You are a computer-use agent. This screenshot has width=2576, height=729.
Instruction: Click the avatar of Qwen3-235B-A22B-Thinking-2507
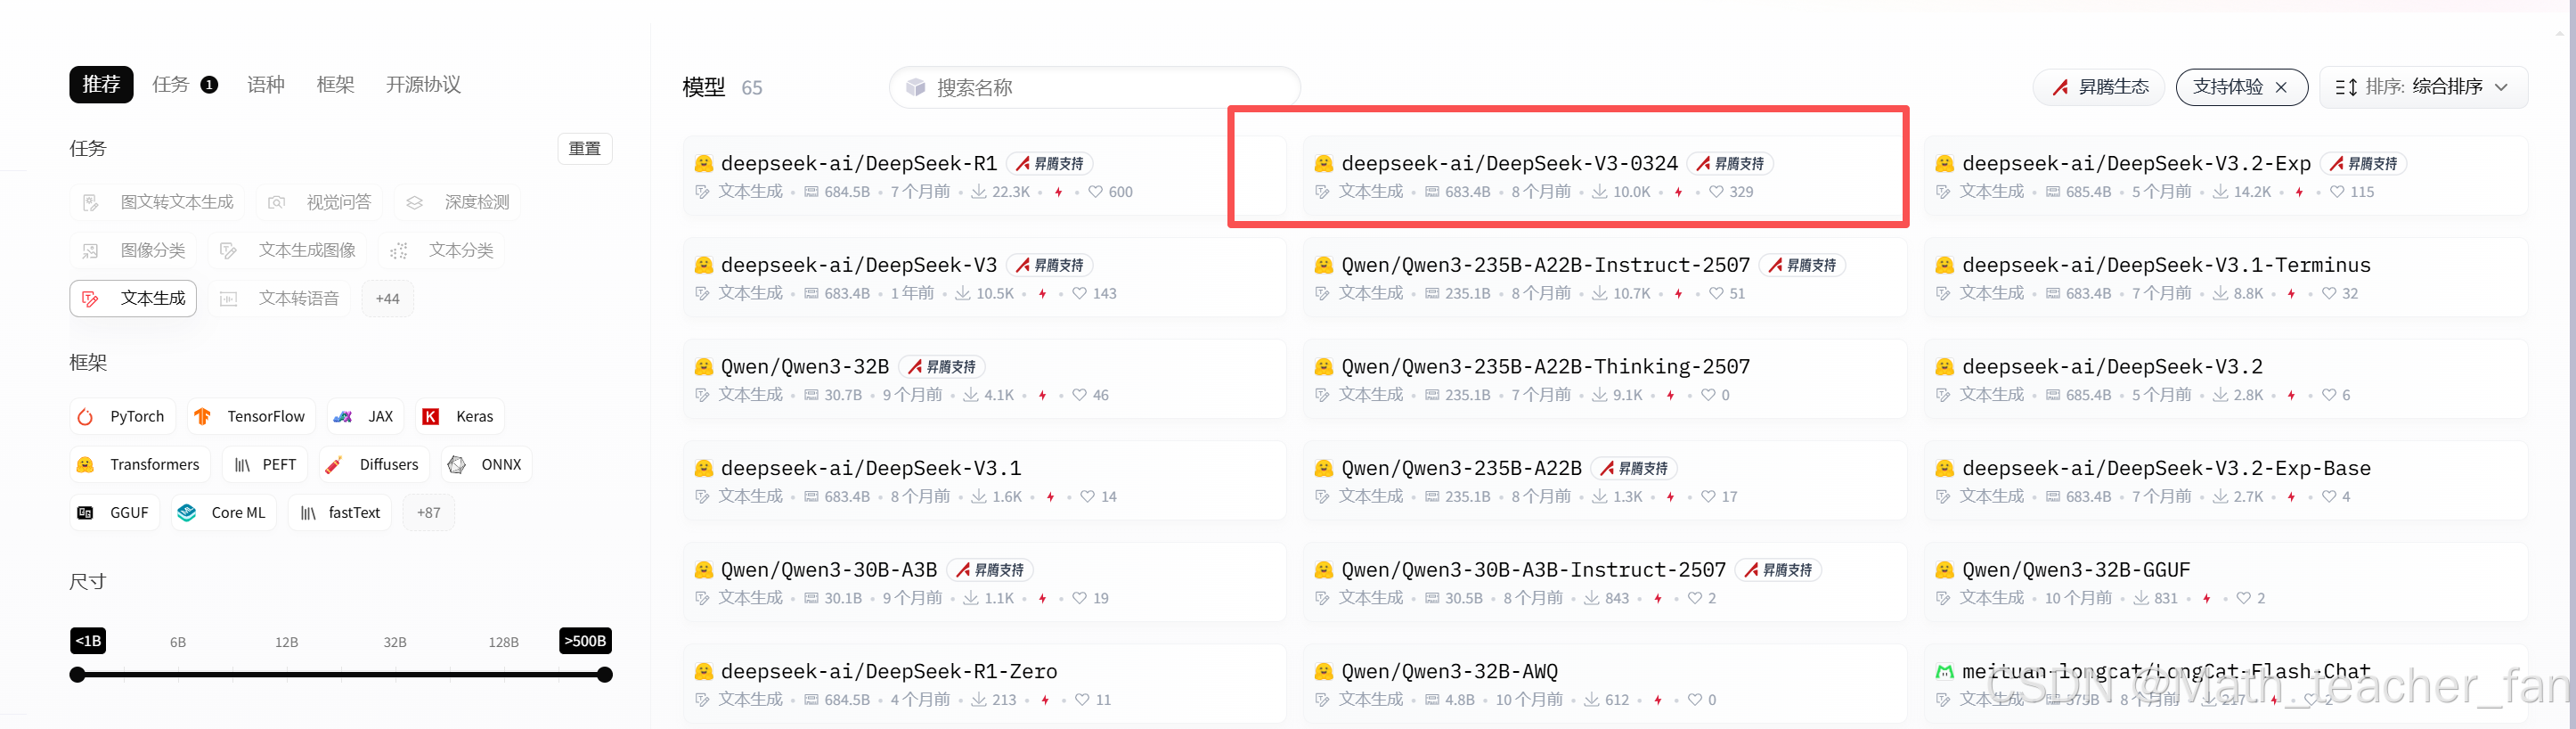coord(1324,367)
